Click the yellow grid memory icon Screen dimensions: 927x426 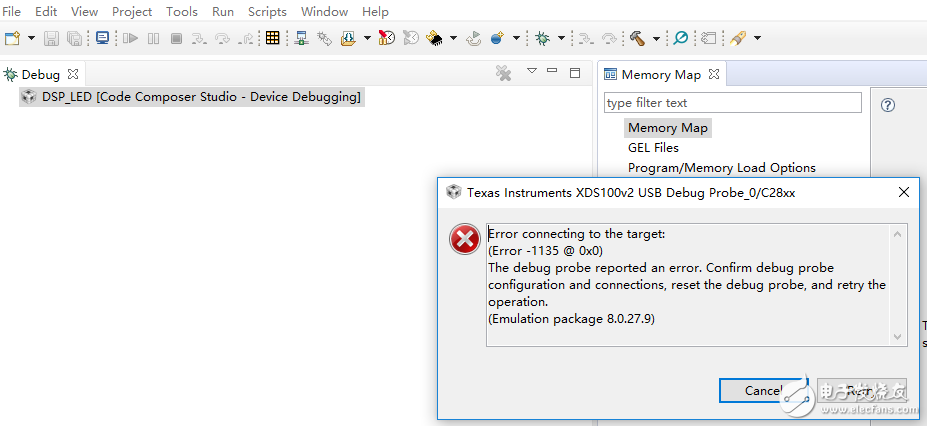tap(272, 38)
